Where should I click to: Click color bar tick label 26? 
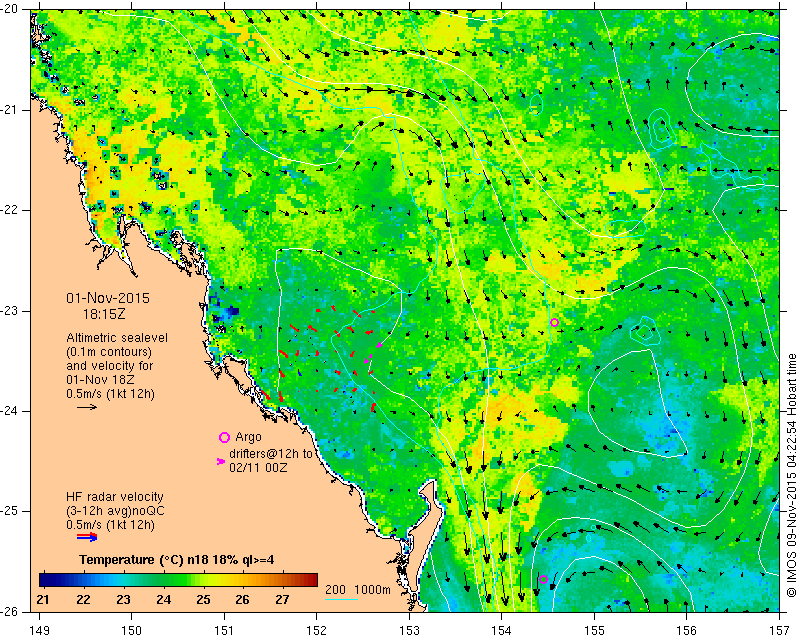(x=242, y=599)
